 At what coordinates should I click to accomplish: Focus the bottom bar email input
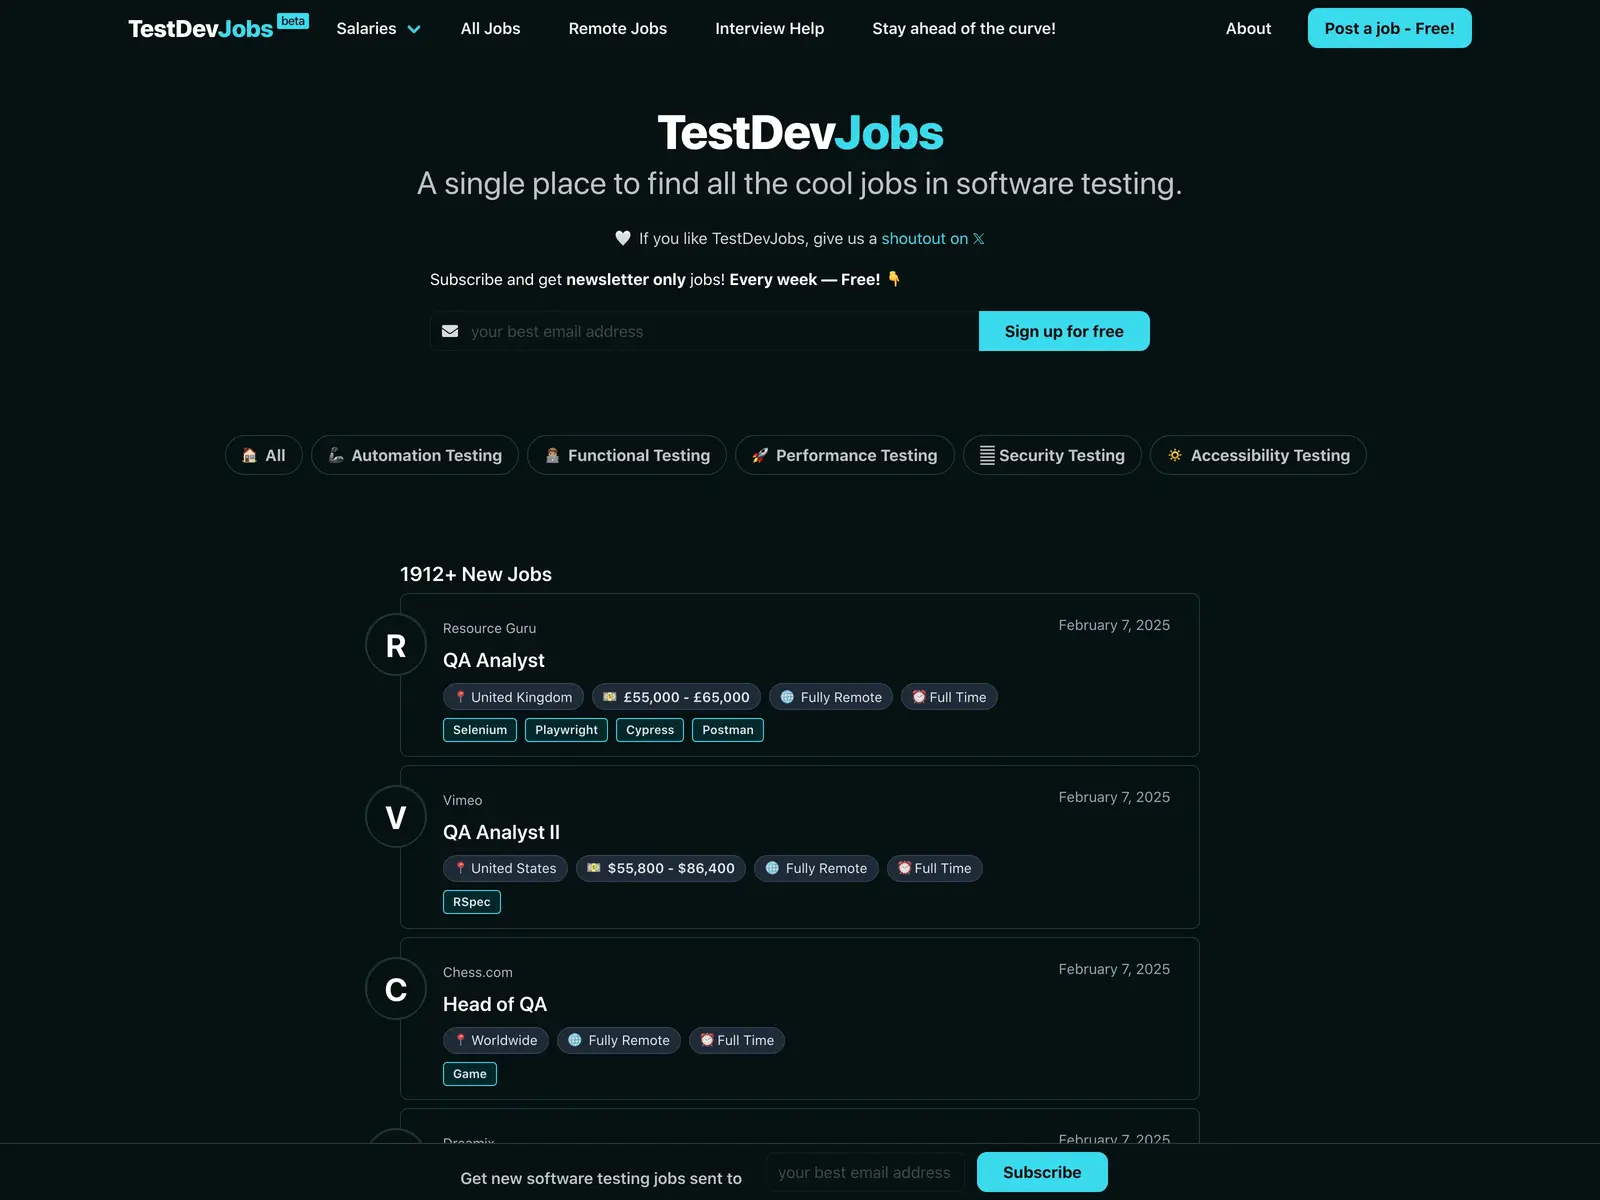pyautogui.click(x=865, y=1172)
